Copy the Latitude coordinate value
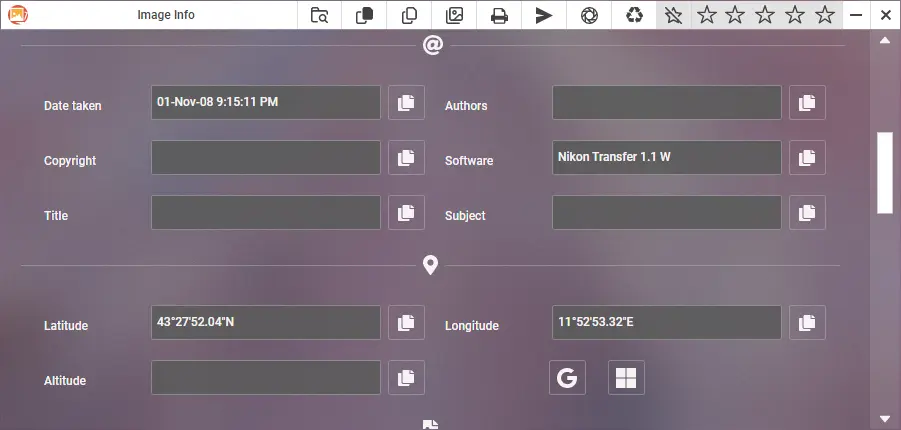The image size is (901, 430). pos(406,323)
